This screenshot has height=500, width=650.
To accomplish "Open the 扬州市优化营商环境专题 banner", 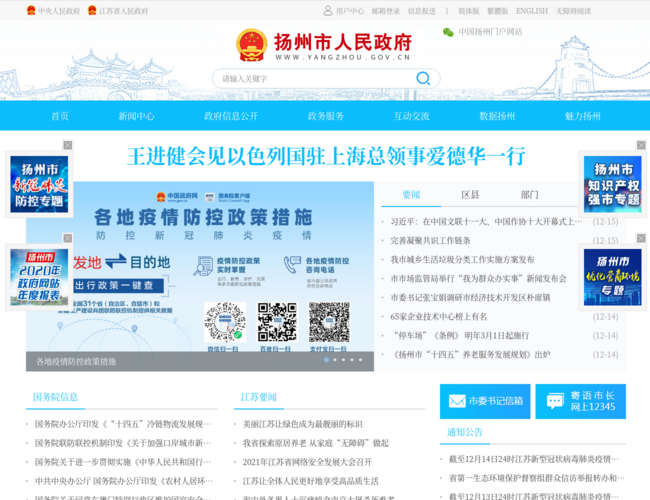I will [x=613, y=277].
